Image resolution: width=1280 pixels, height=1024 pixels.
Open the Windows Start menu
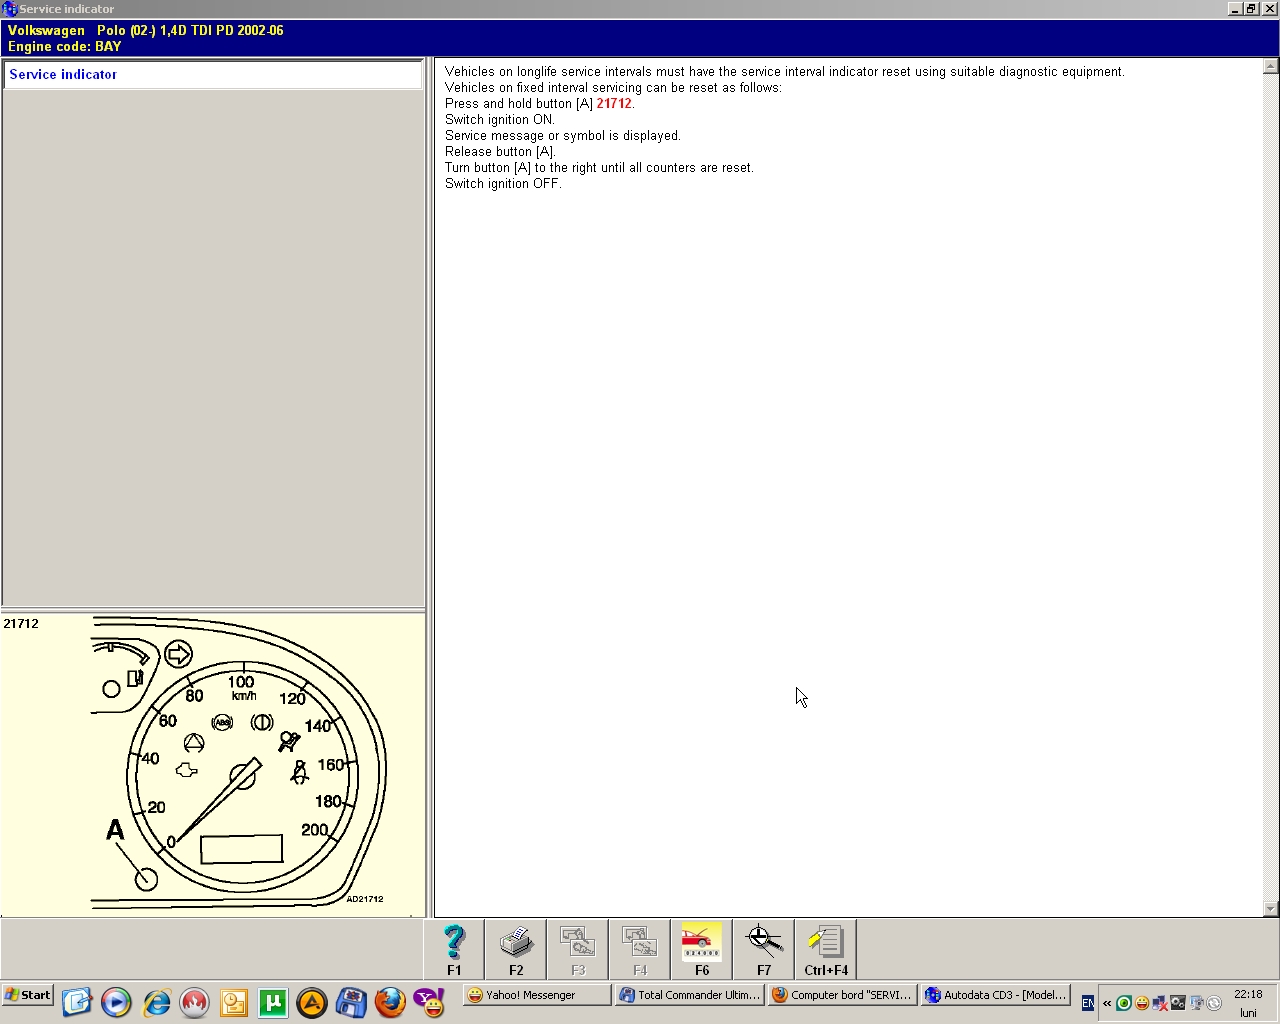pyautogui.click(x=28, y=995)
